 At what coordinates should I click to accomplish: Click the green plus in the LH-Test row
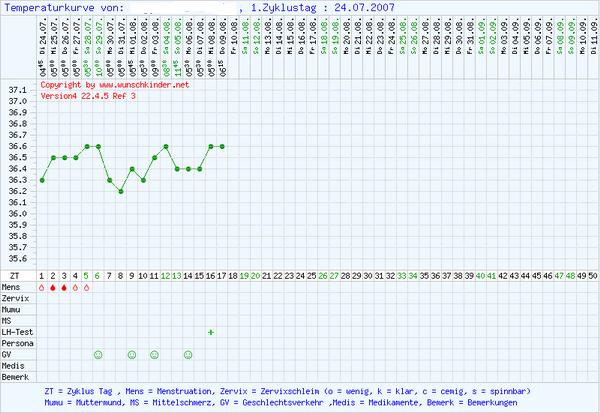point(211,332)
